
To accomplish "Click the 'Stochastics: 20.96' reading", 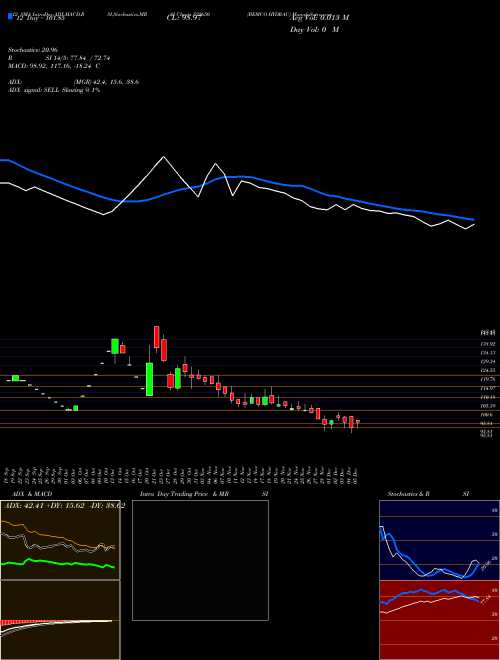I will [32, 50].
